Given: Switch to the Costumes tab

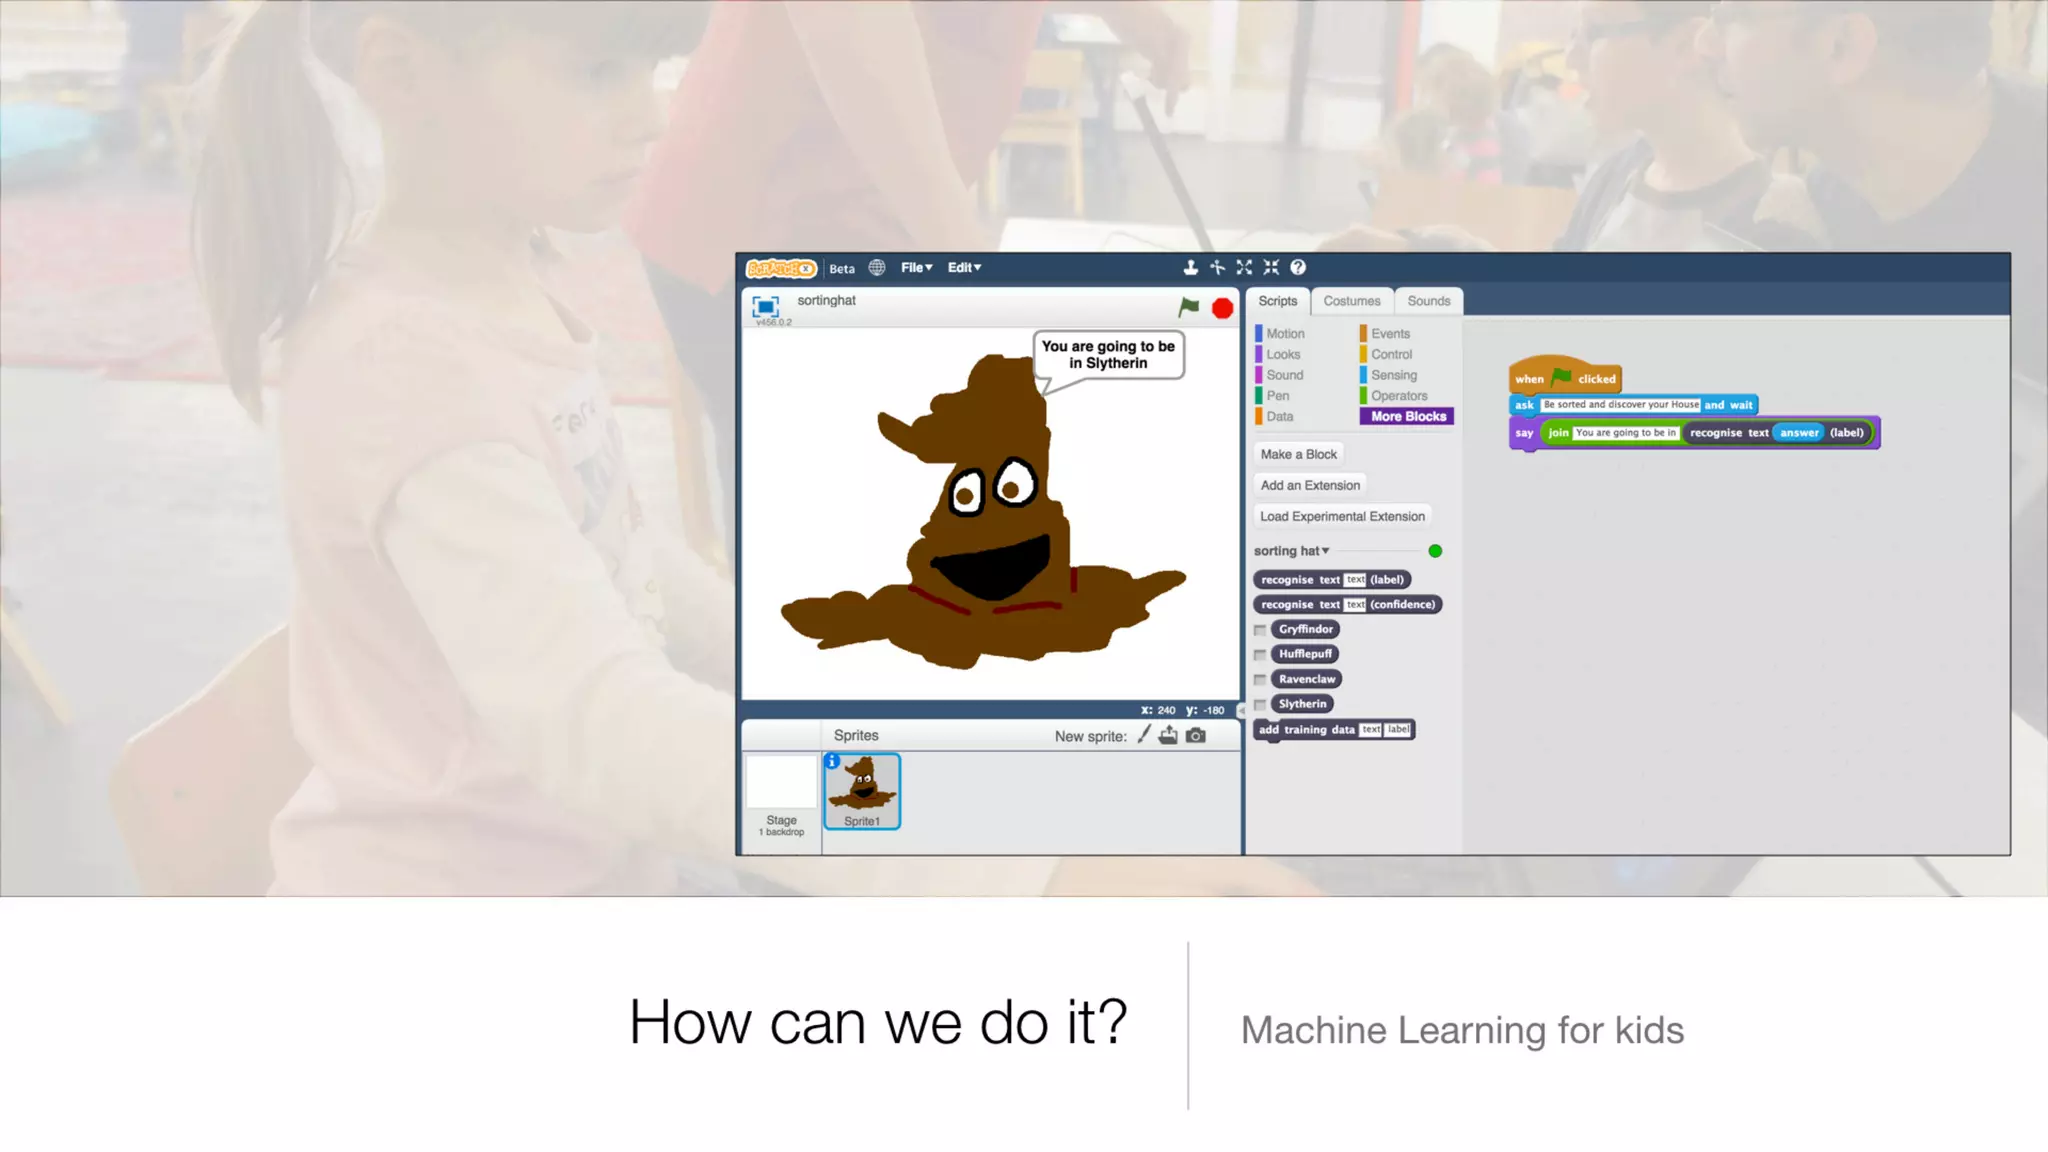Looking at the screenshot, I should click(1351, 301).
